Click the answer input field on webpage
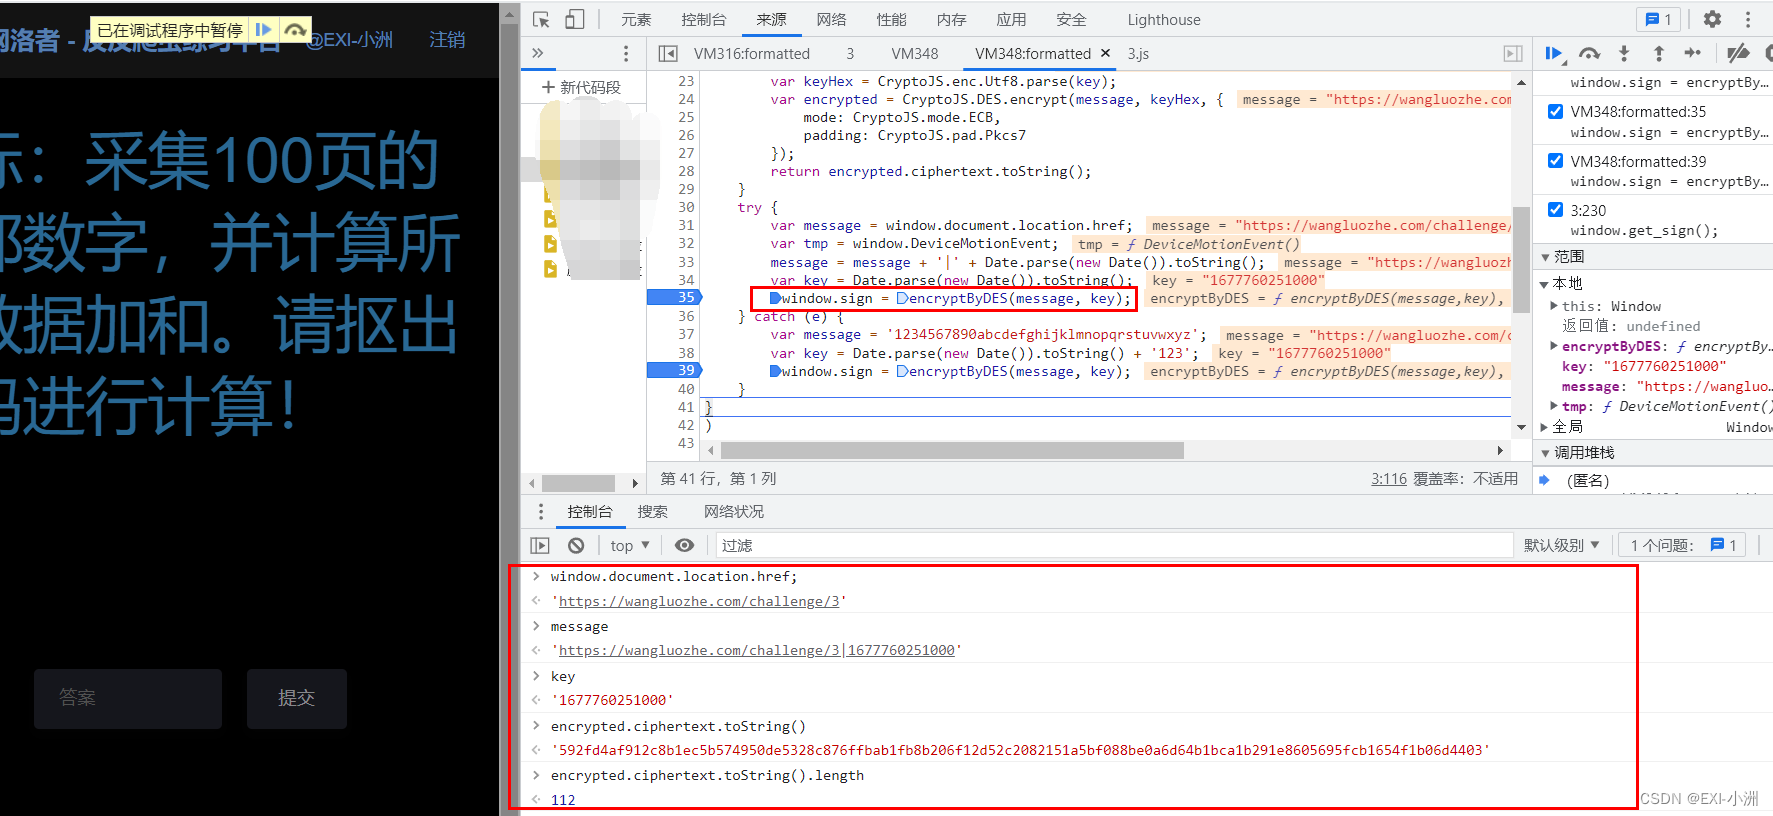The image size is (1773, 816). 128,698
